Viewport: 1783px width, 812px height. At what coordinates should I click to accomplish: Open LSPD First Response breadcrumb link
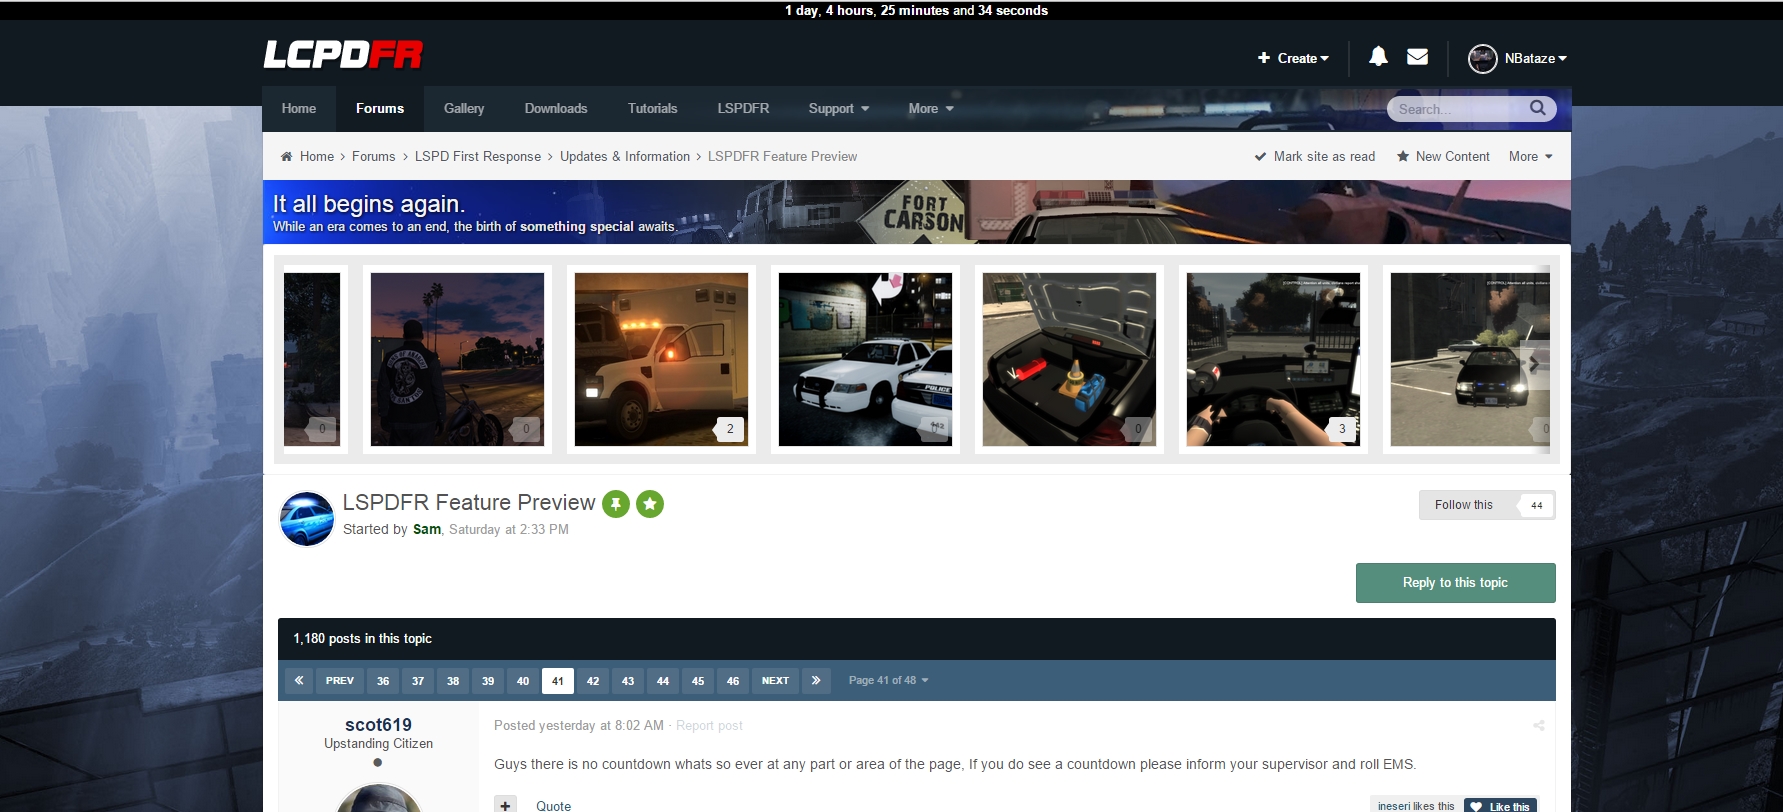(478, 157)
